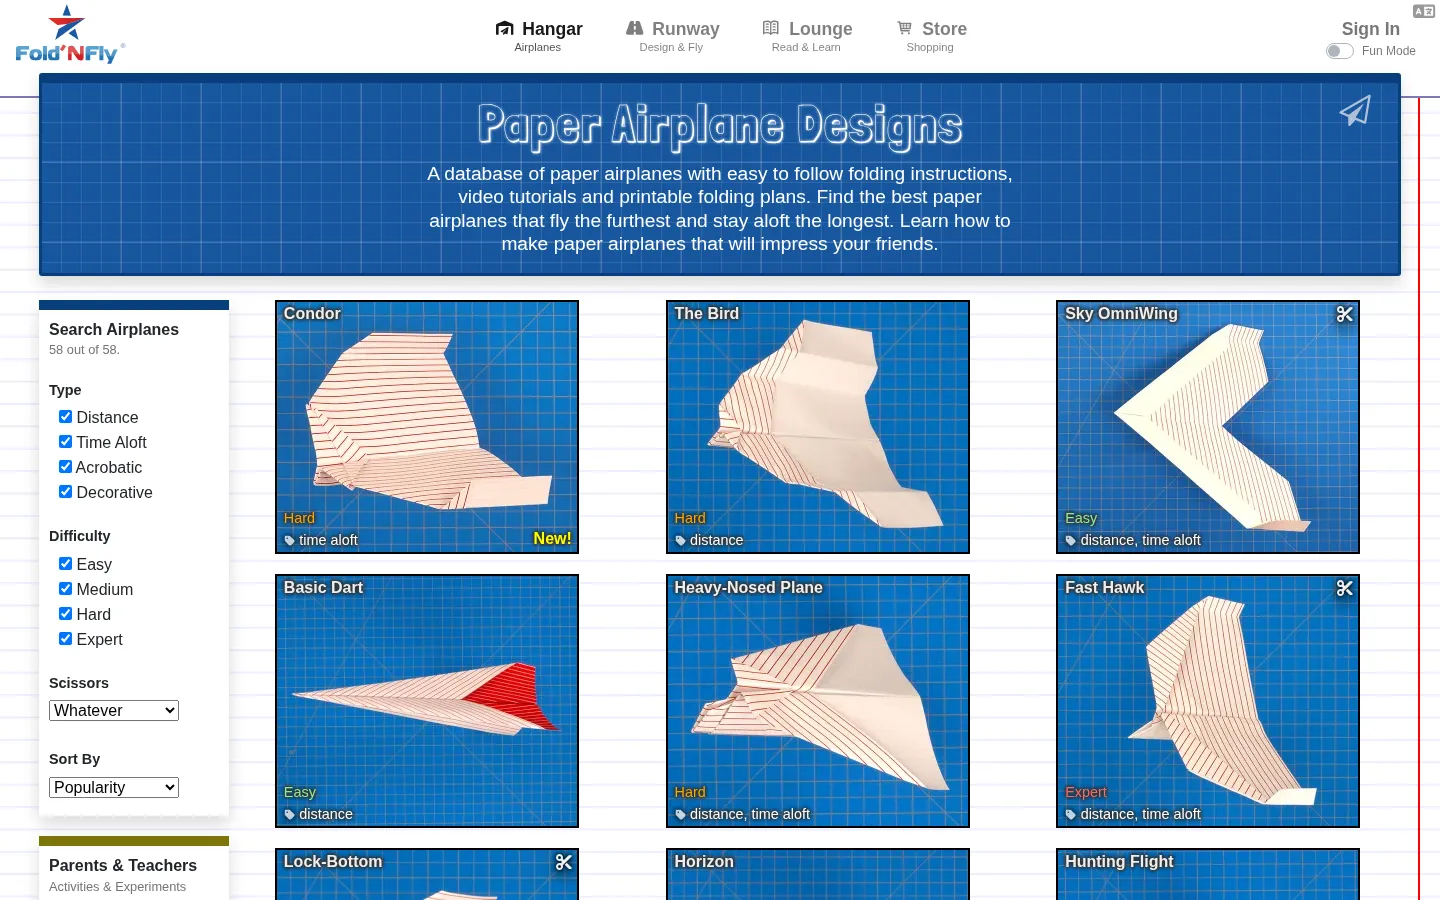Click the scissors icon on Fast Hawk

(1345, 588)
